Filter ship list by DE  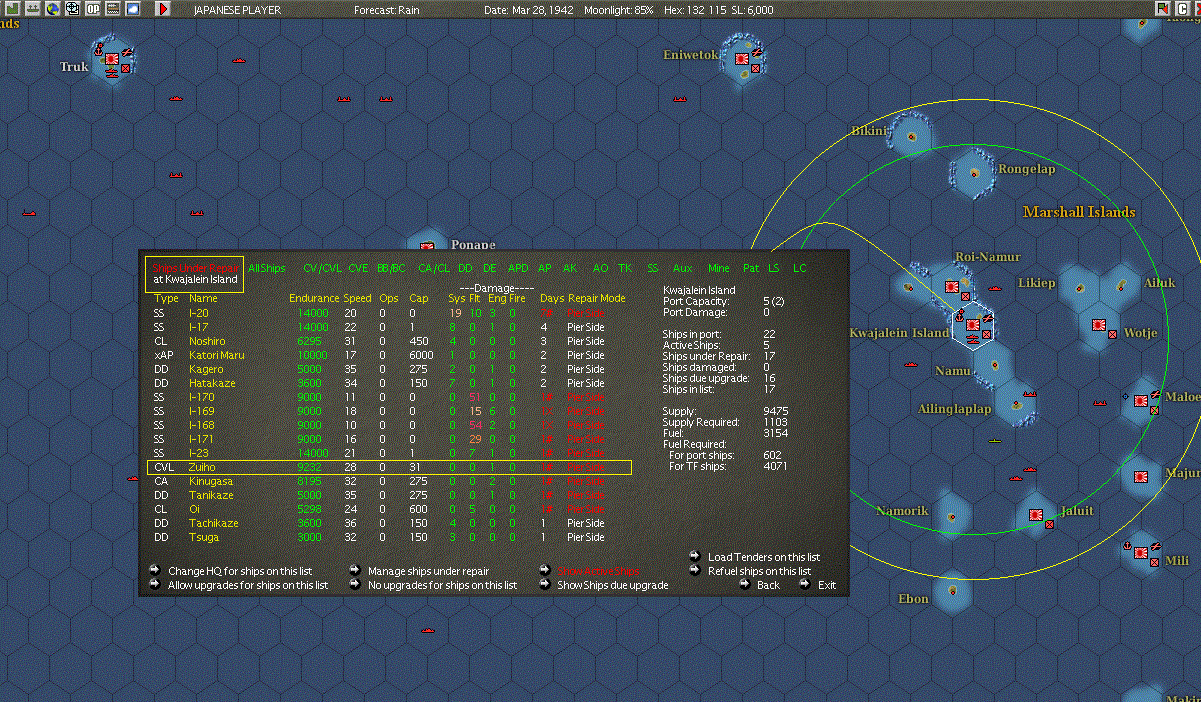489,268
